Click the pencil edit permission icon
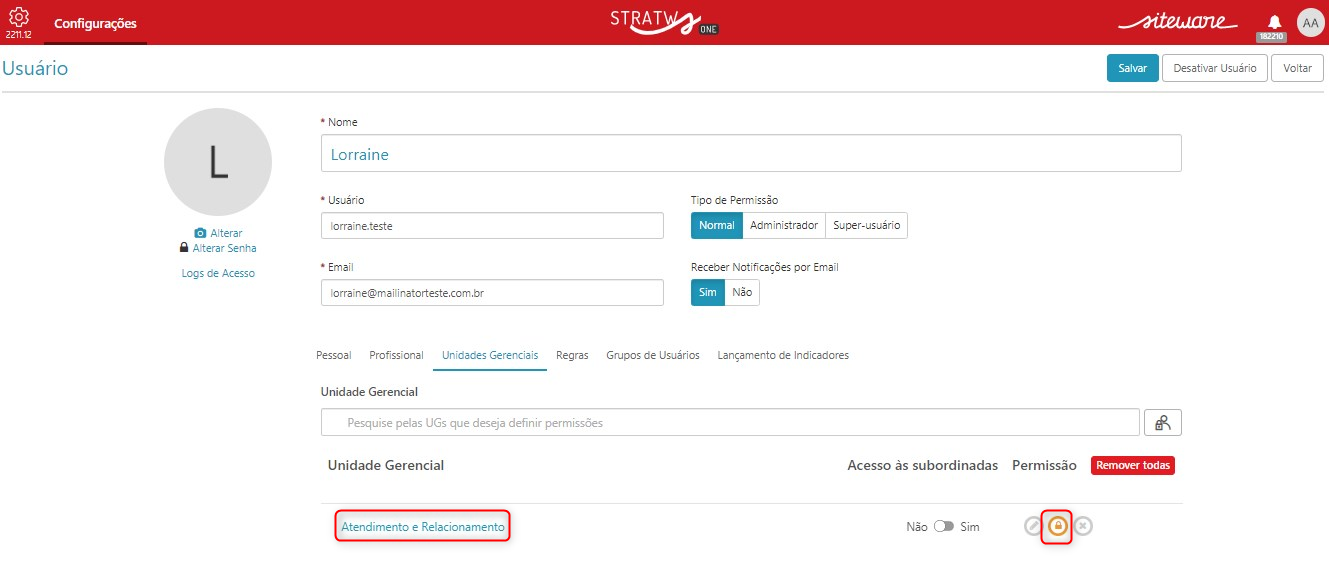The height and width of the screenshot is (573, 1329). pyautogui.click(x=1034, y=526)
